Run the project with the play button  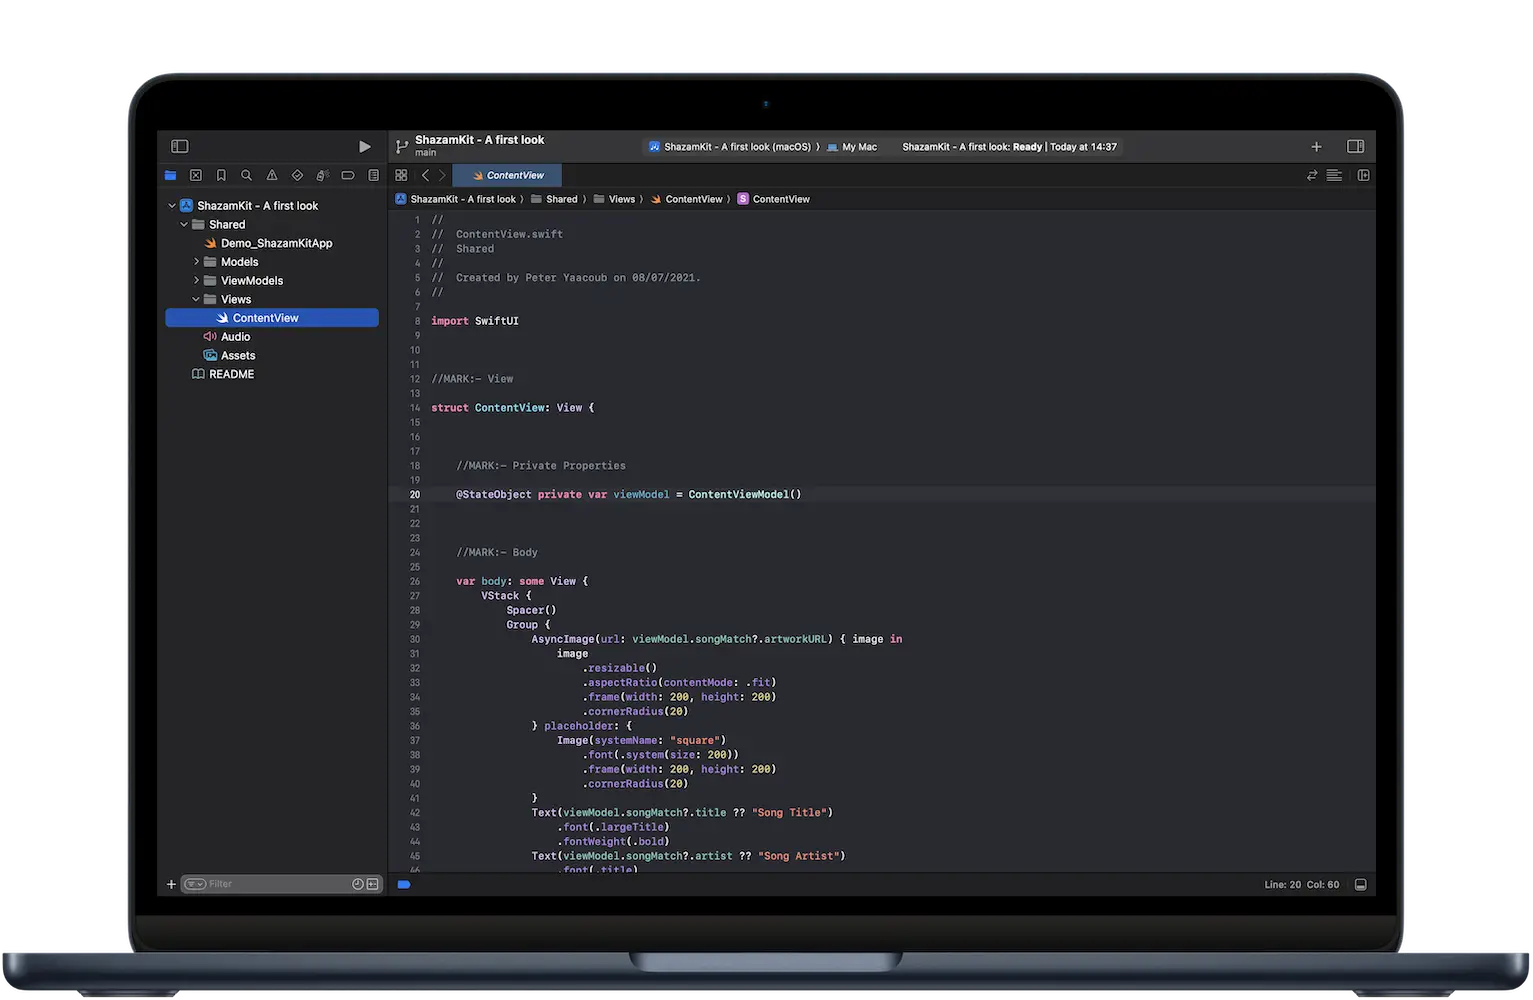[364, 147]
